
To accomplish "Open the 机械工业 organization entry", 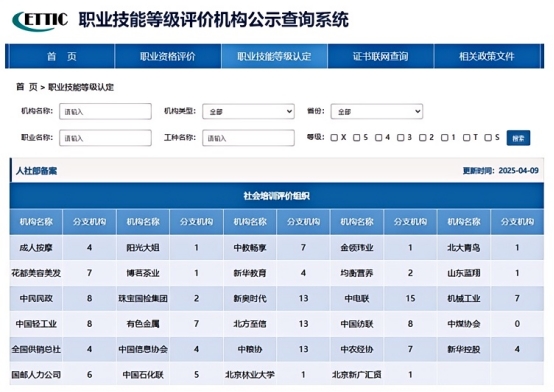I will (464, 298).
